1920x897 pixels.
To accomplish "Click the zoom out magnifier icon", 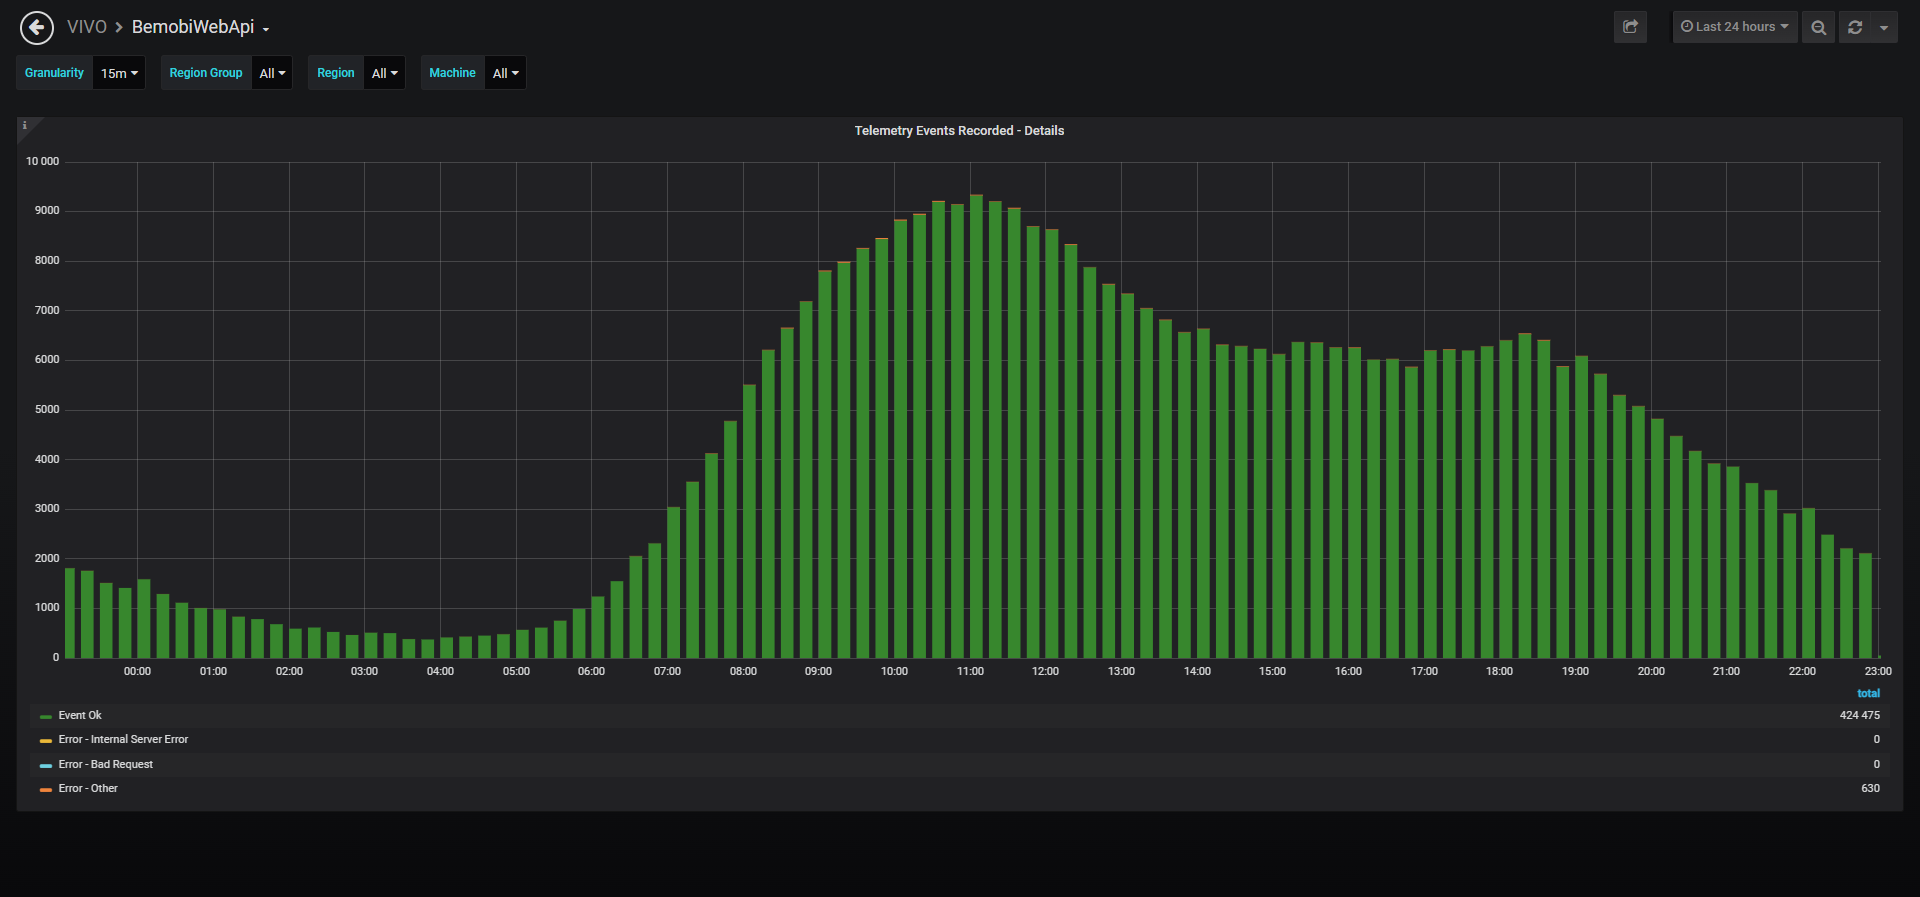I will click(x=1818, y=27).
